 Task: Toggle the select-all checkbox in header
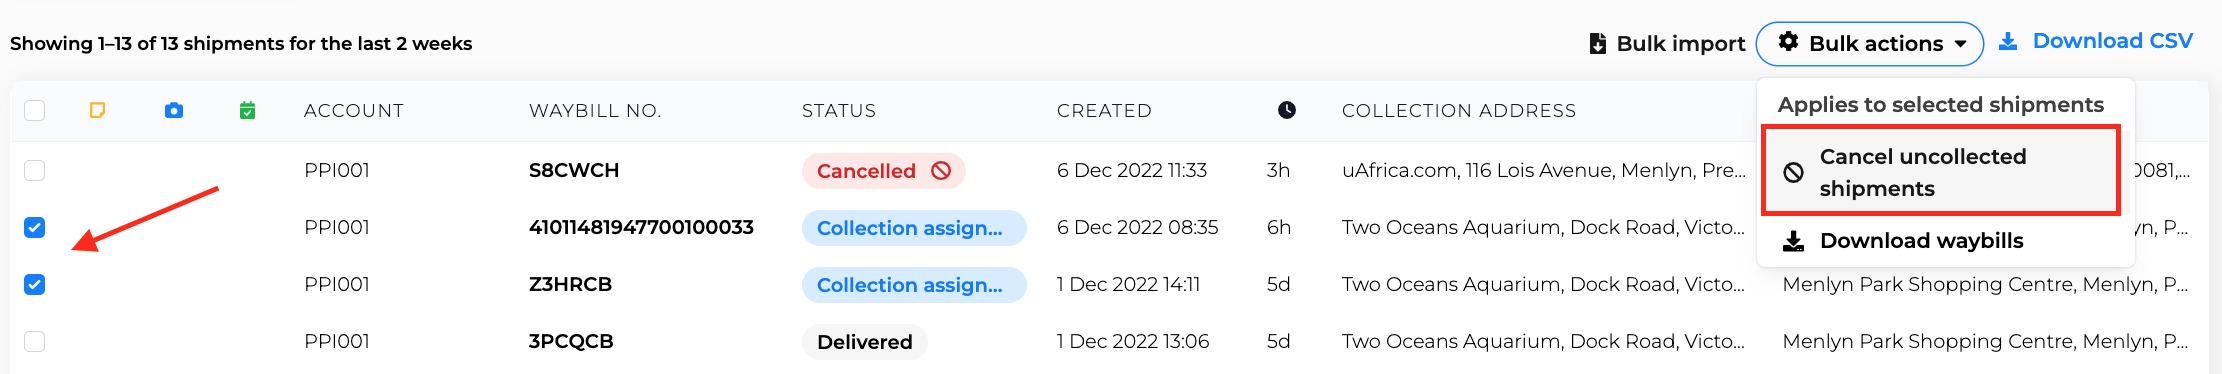pos(35,110)
